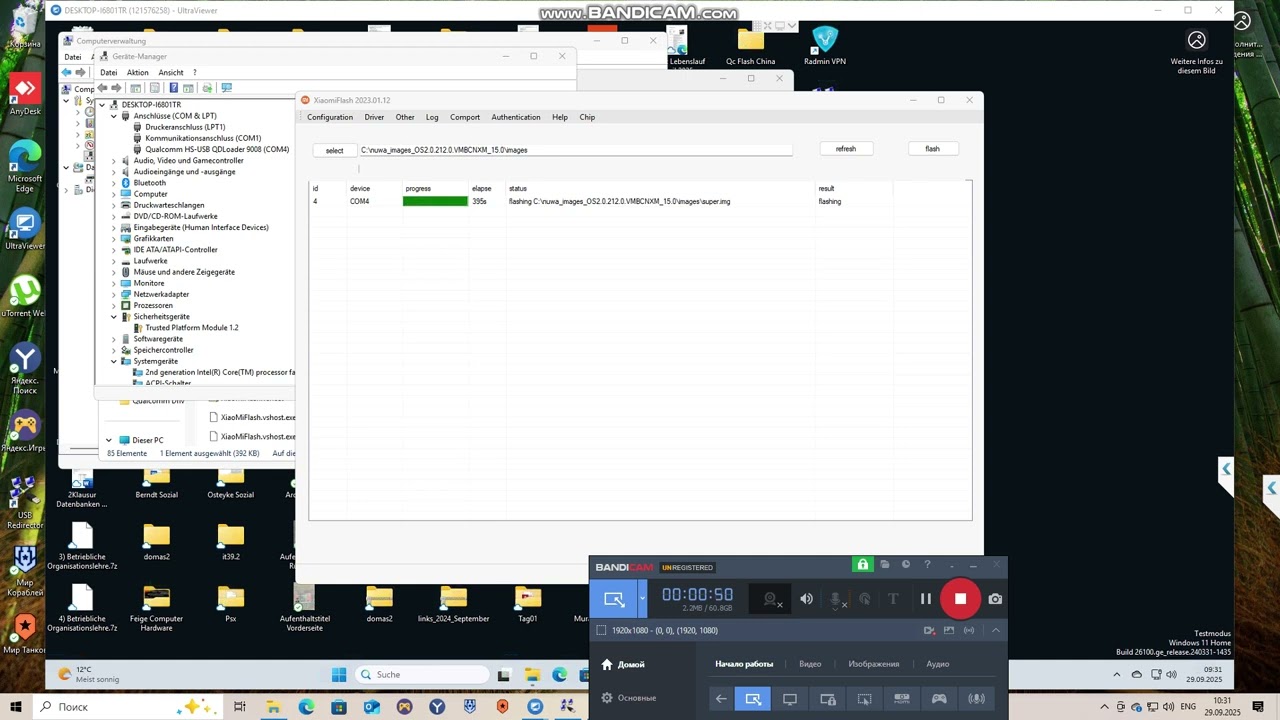
Task: Click Geräte-Manager scan hardware monitor icon
Action: click(226, 88)
